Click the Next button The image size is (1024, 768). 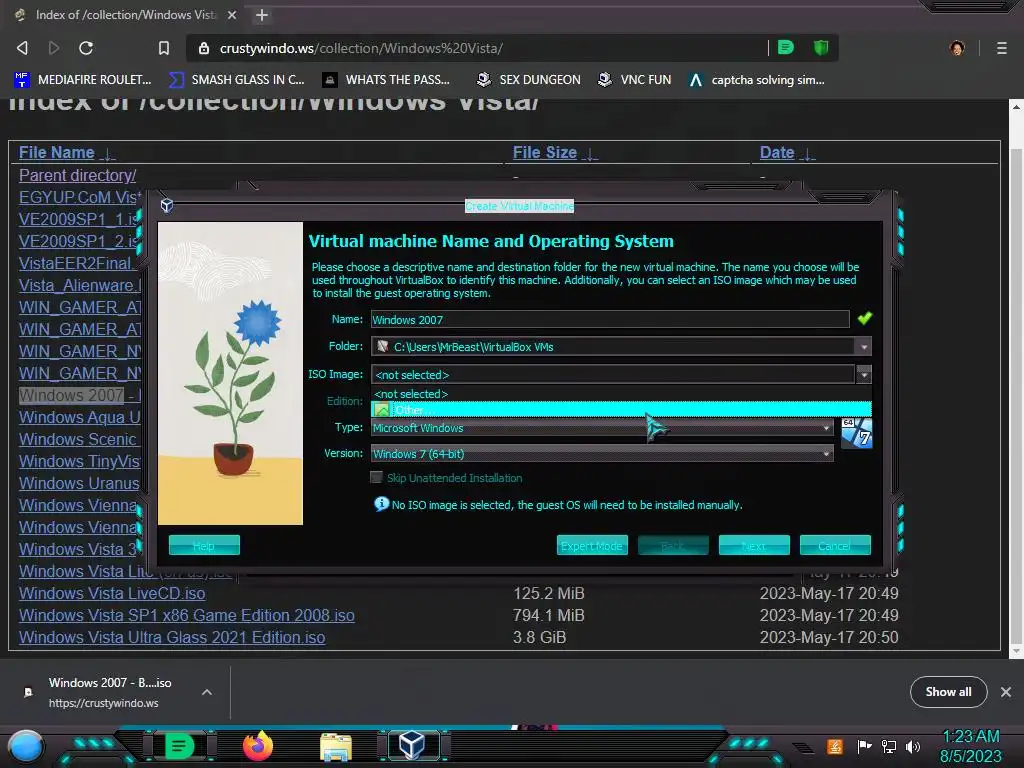[754, 545]
